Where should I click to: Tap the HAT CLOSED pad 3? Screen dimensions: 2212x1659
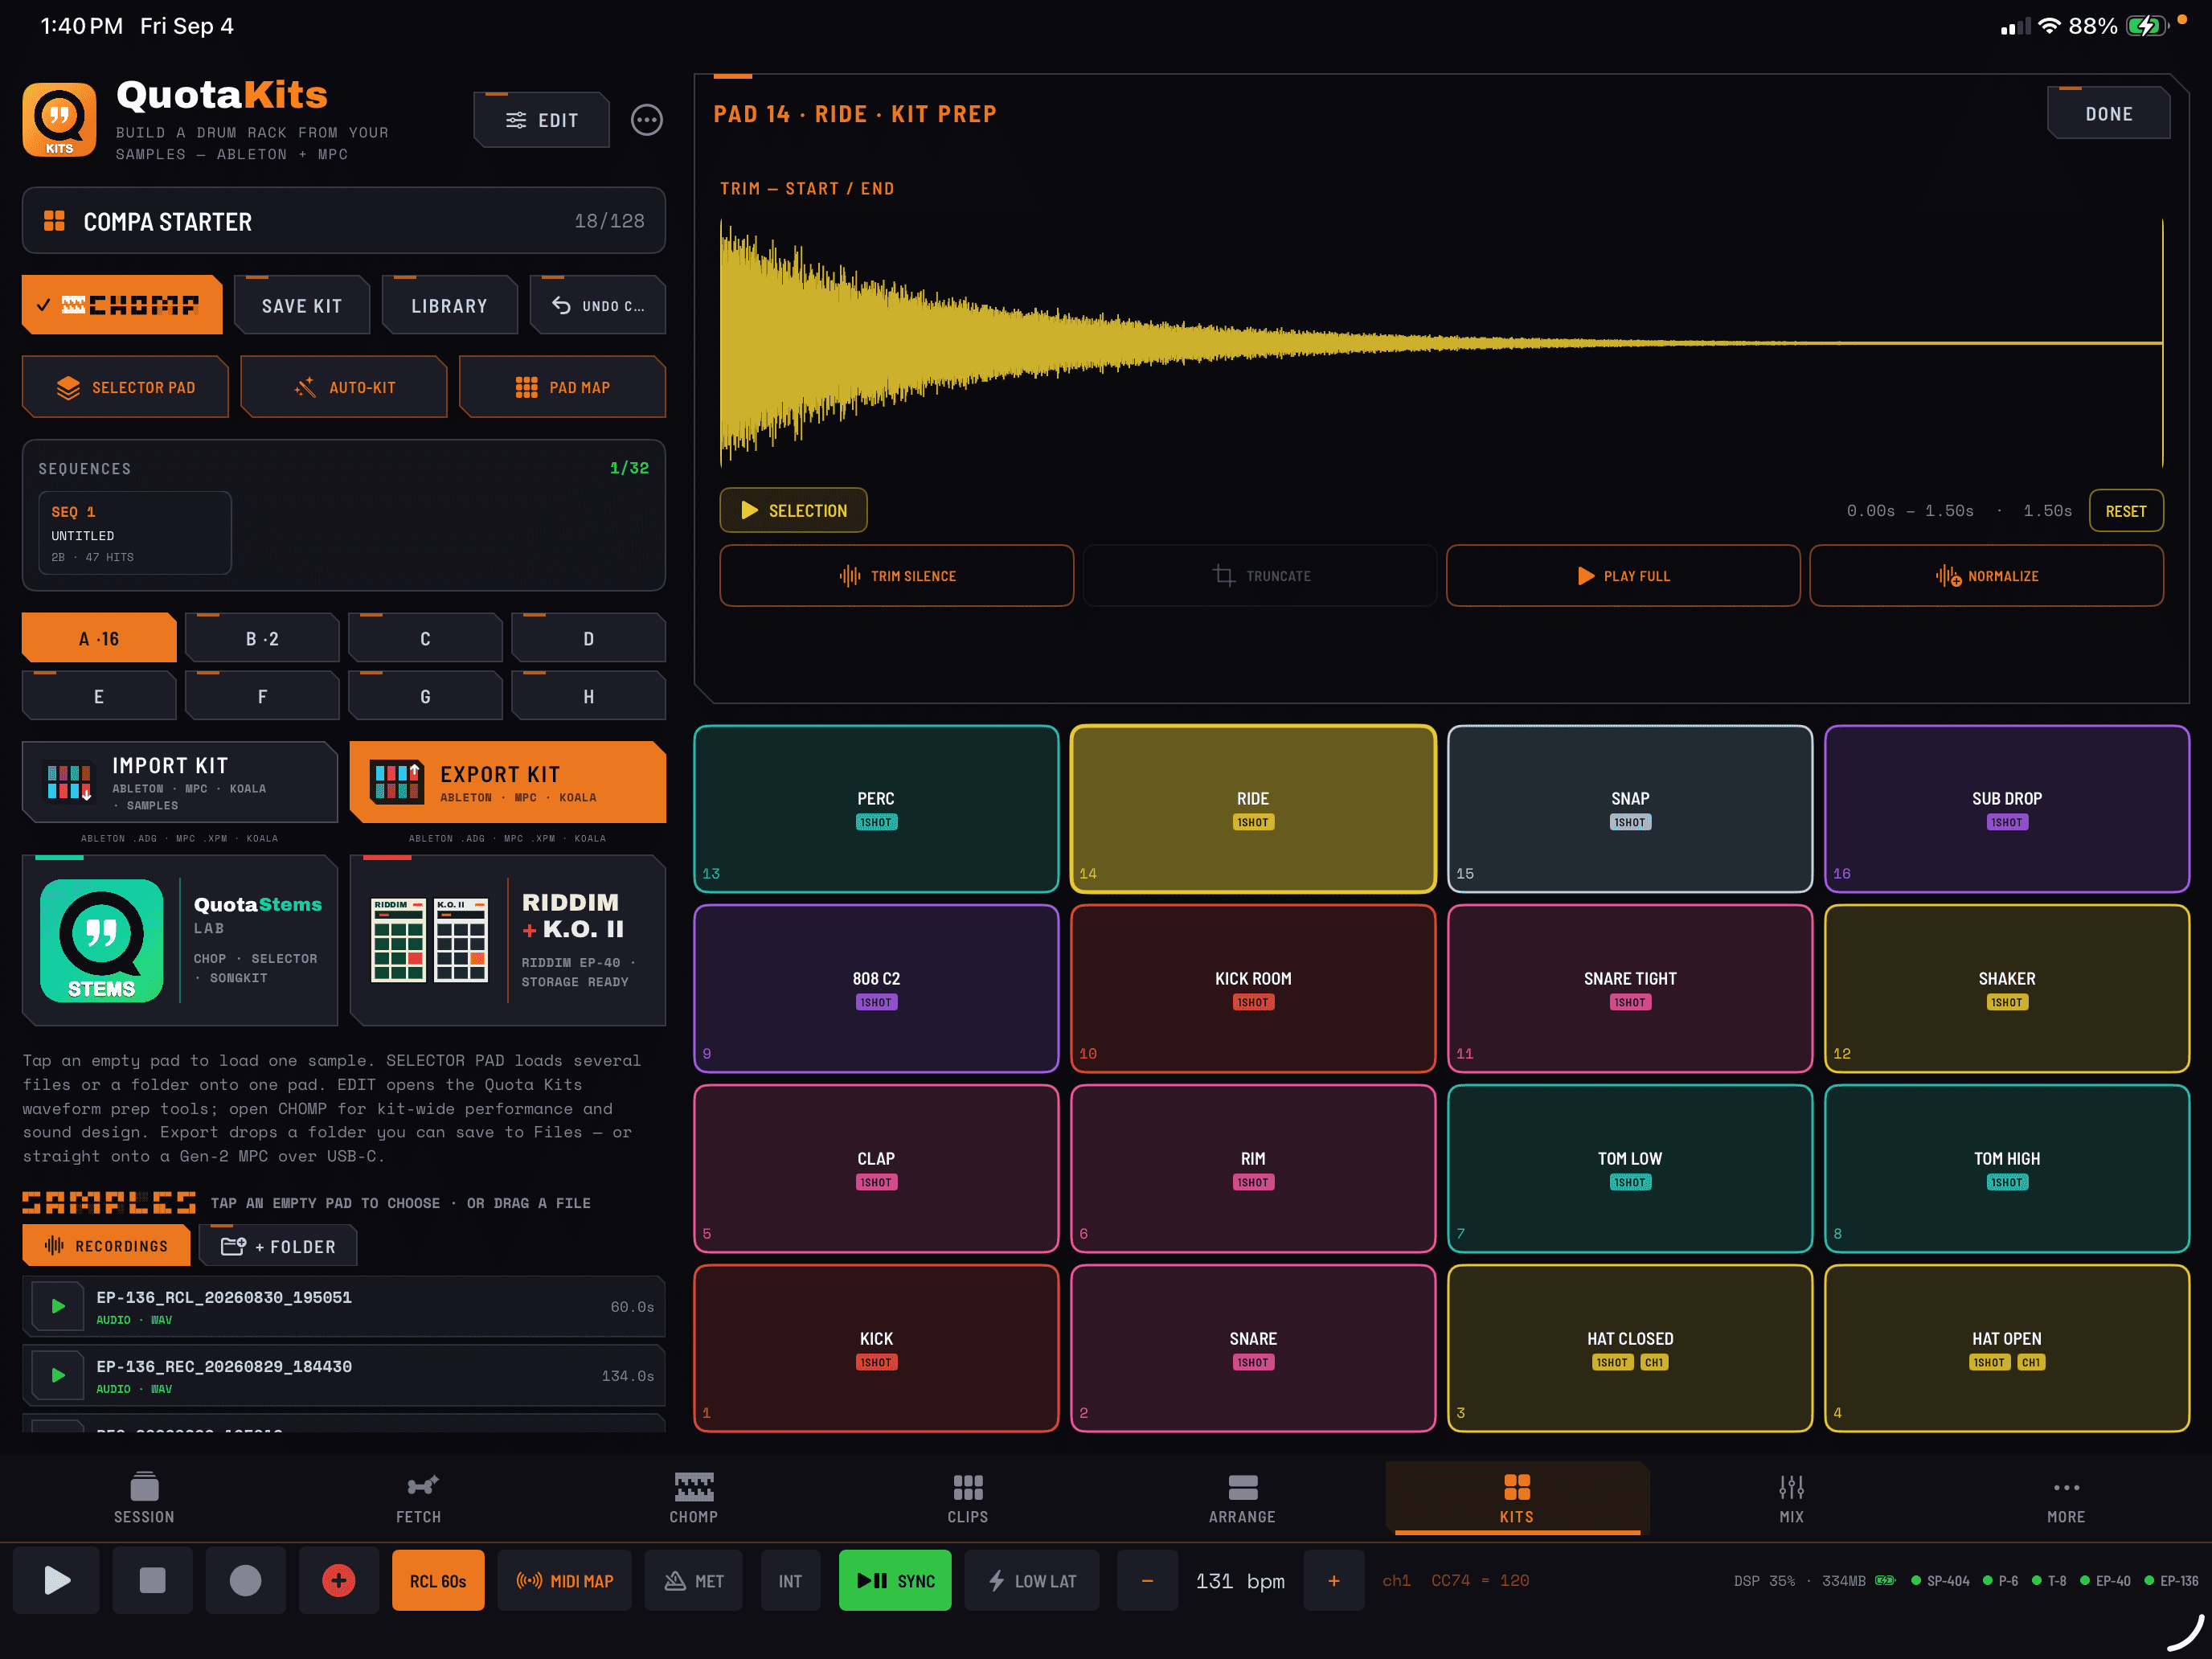click(1630, 1348)
